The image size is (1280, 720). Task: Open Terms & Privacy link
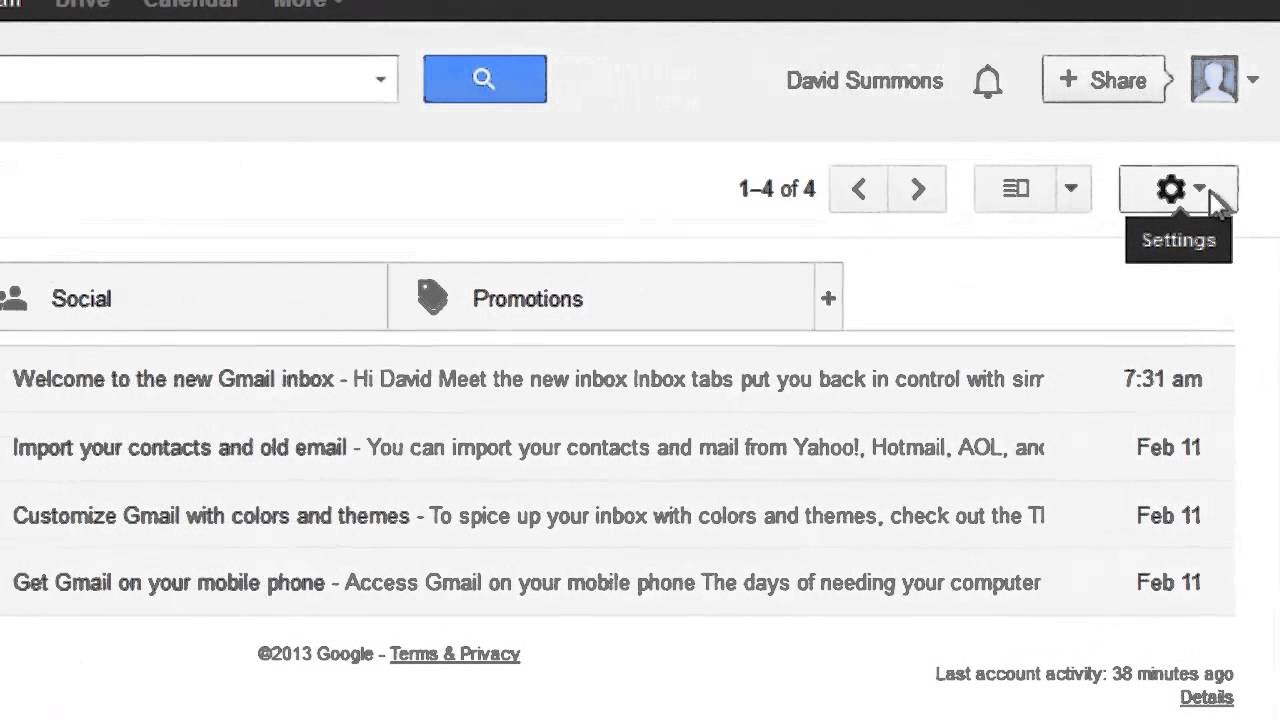point(454,654)
